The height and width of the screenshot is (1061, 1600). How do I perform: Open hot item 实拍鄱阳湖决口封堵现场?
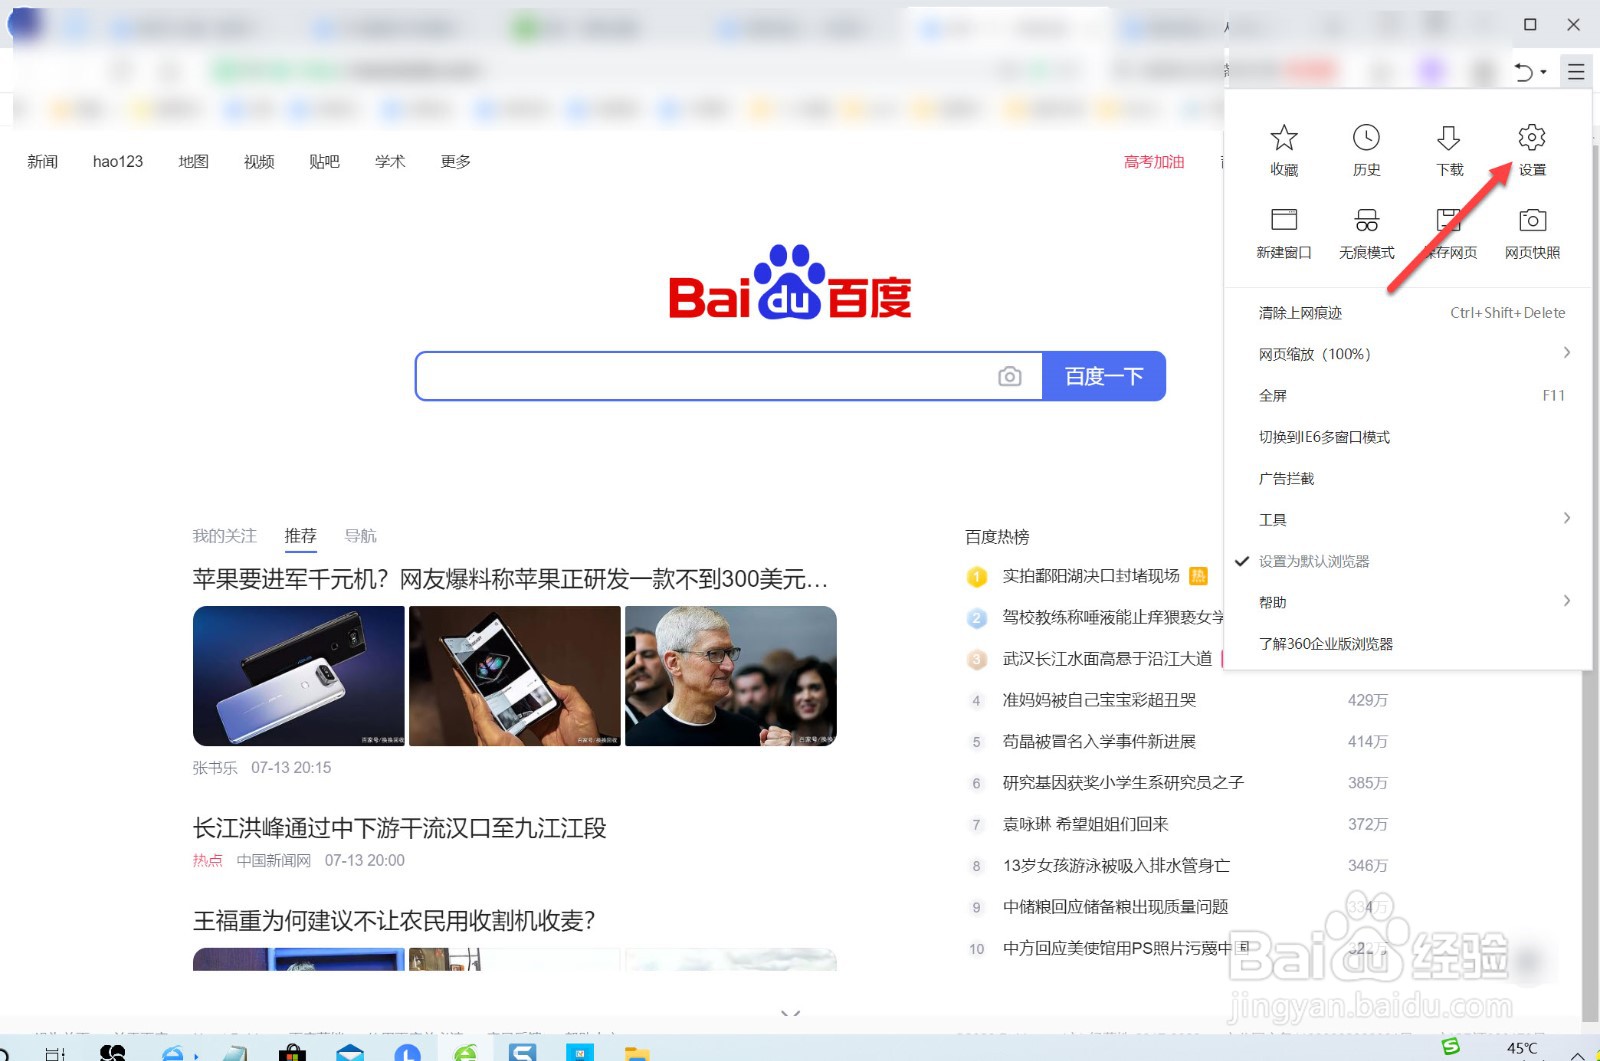(1091, 576)
